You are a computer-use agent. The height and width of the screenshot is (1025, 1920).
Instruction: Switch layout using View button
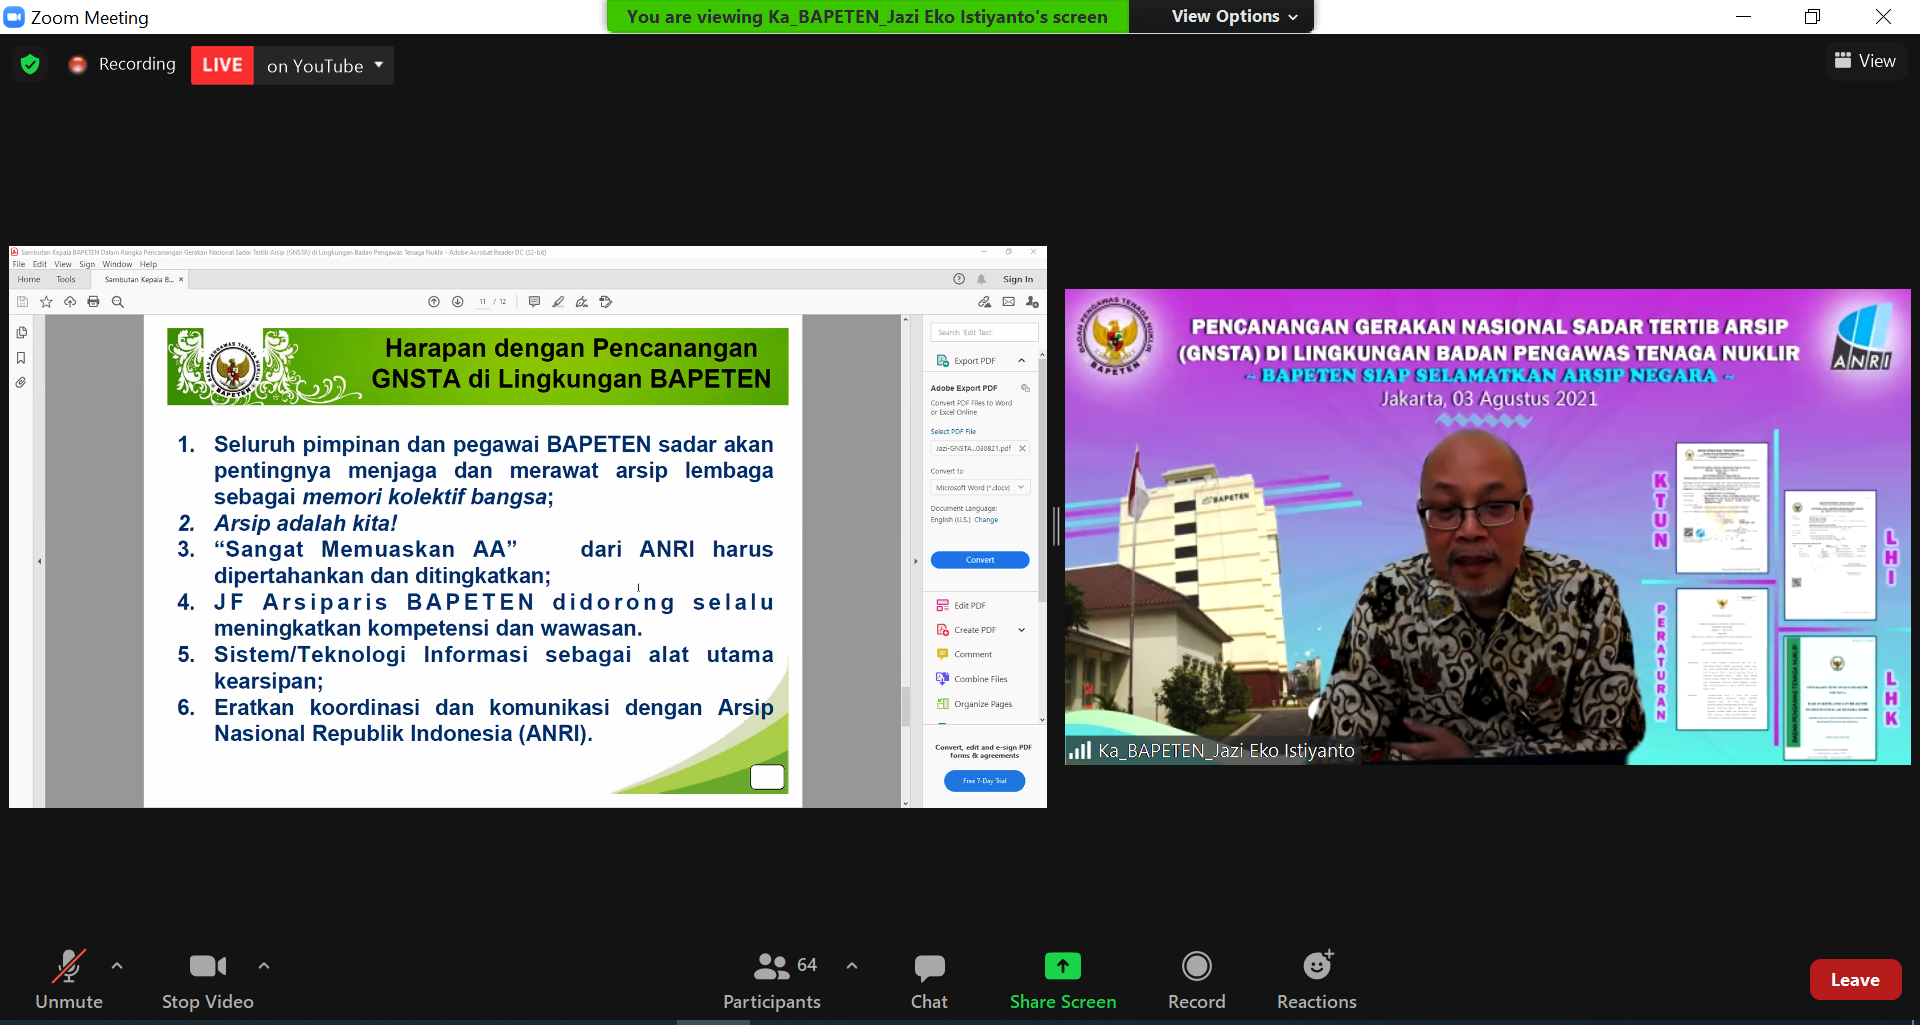click(1865, 61)
